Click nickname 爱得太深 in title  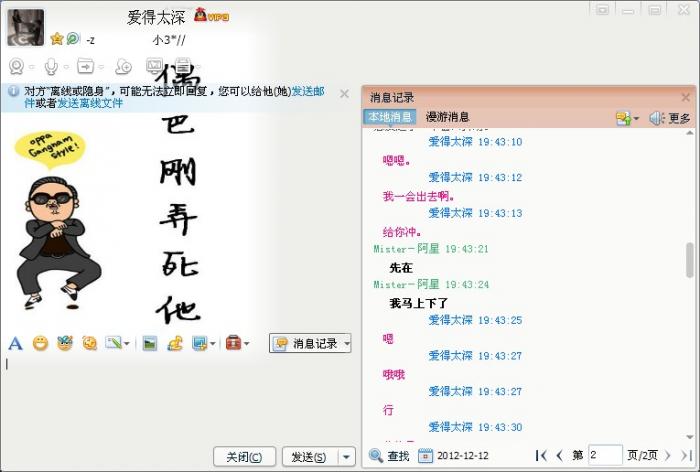[156, 17]
